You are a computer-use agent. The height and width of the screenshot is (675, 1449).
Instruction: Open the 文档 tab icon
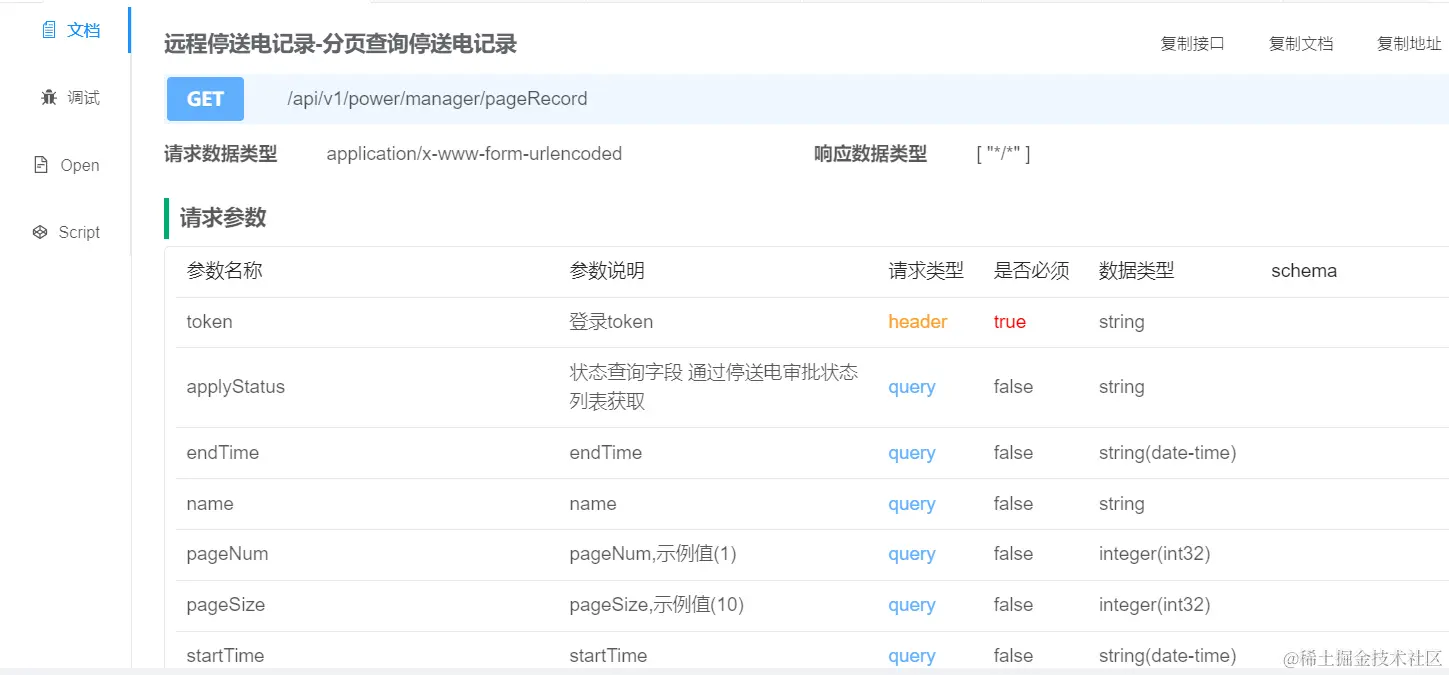click(x=48, y=30)
